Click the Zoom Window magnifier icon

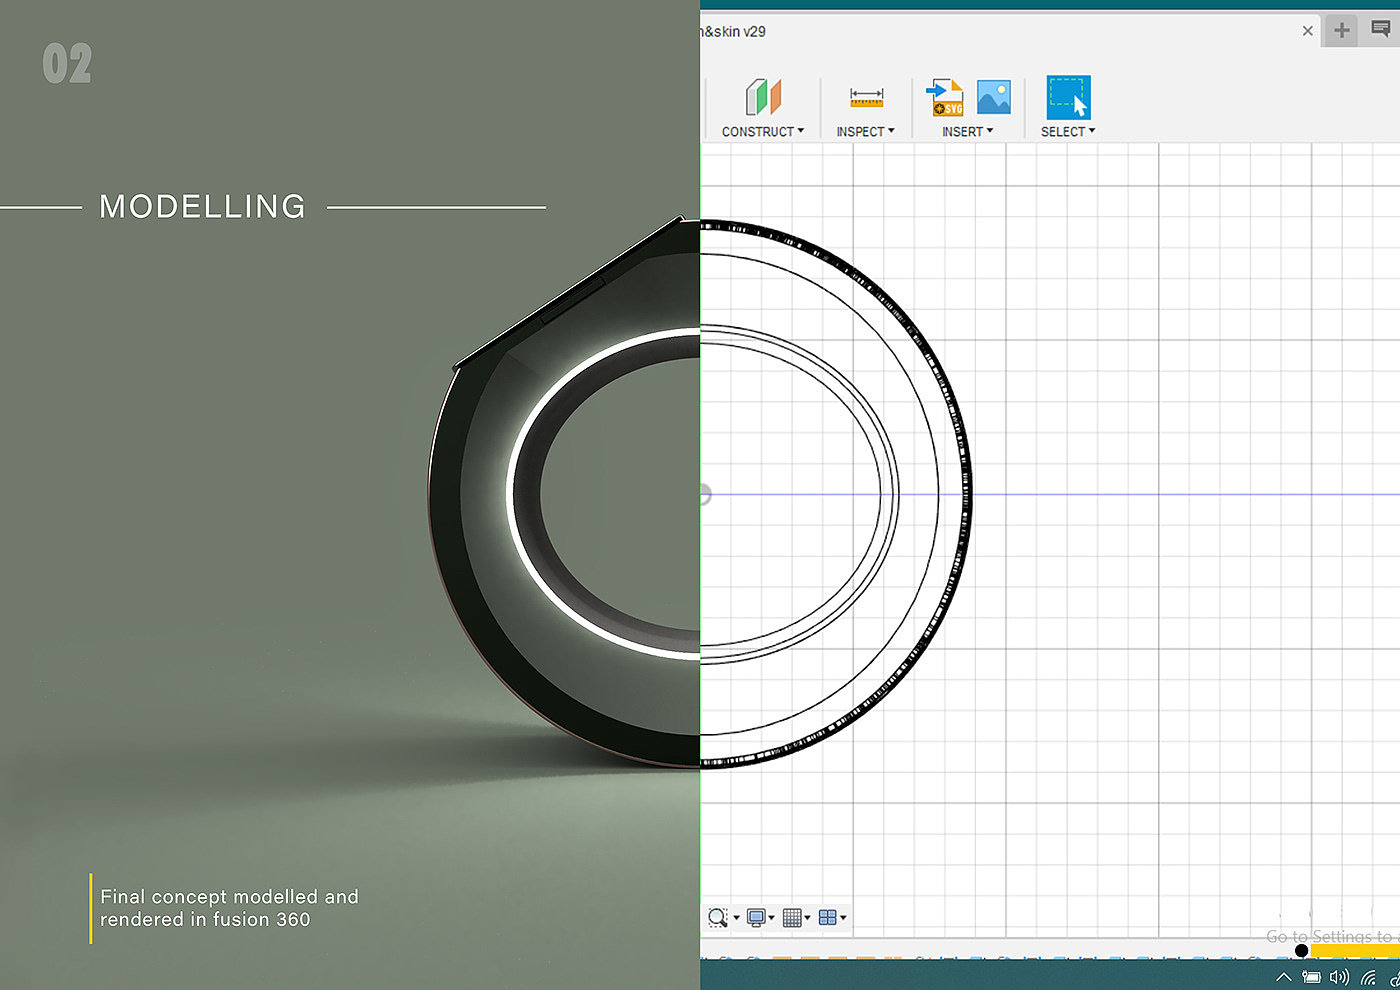coord(717,918)
